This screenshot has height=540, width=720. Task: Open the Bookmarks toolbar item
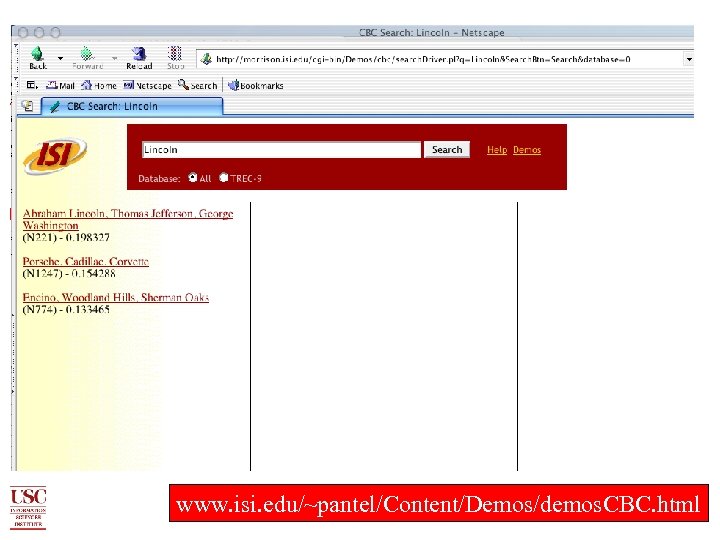[x=256, y=85]
